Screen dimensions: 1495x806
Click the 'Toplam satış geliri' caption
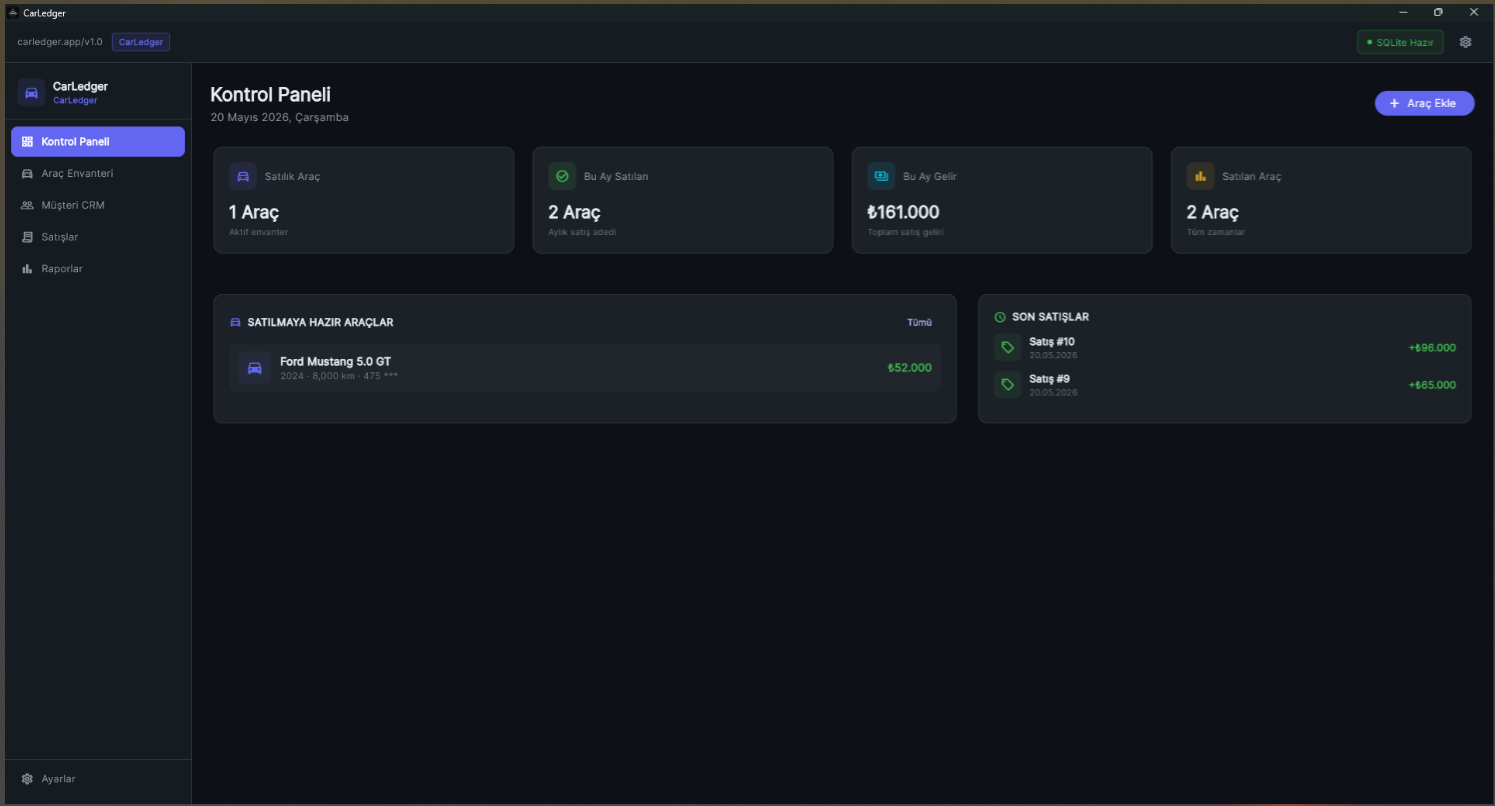pyautogui.click(x=905, y=232)
